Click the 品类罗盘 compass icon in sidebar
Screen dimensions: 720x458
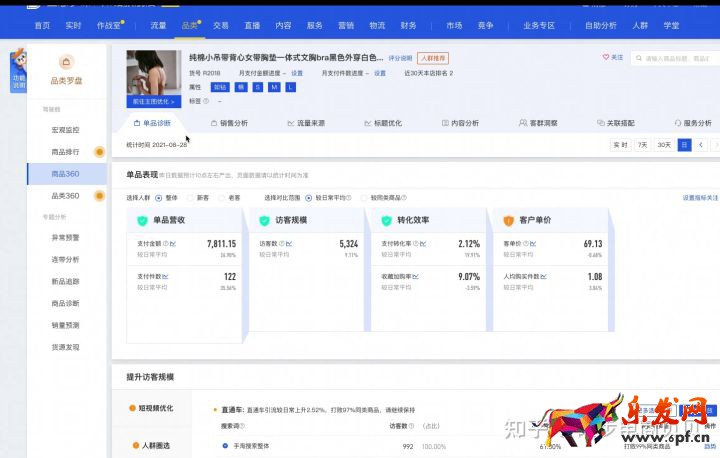point(66,62)
